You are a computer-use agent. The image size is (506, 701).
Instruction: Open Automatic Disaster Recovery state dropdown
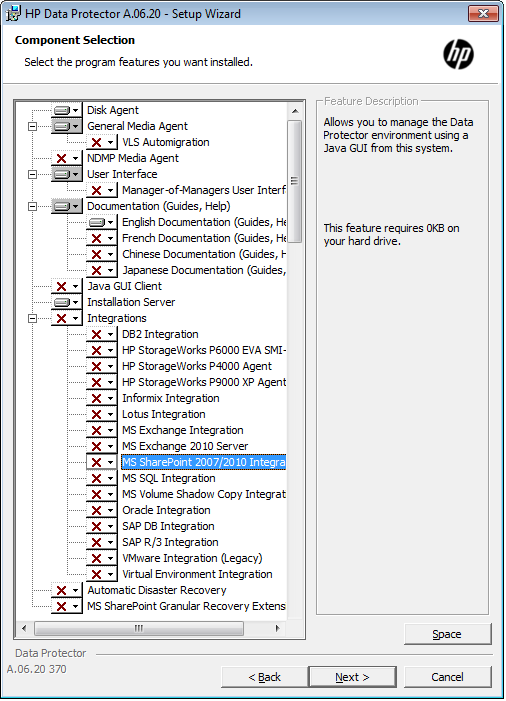[x=67, y=591]
